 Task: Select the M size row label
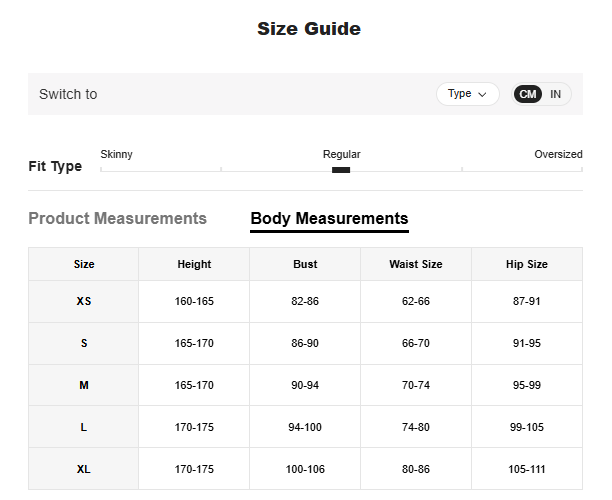click(84, 385)
